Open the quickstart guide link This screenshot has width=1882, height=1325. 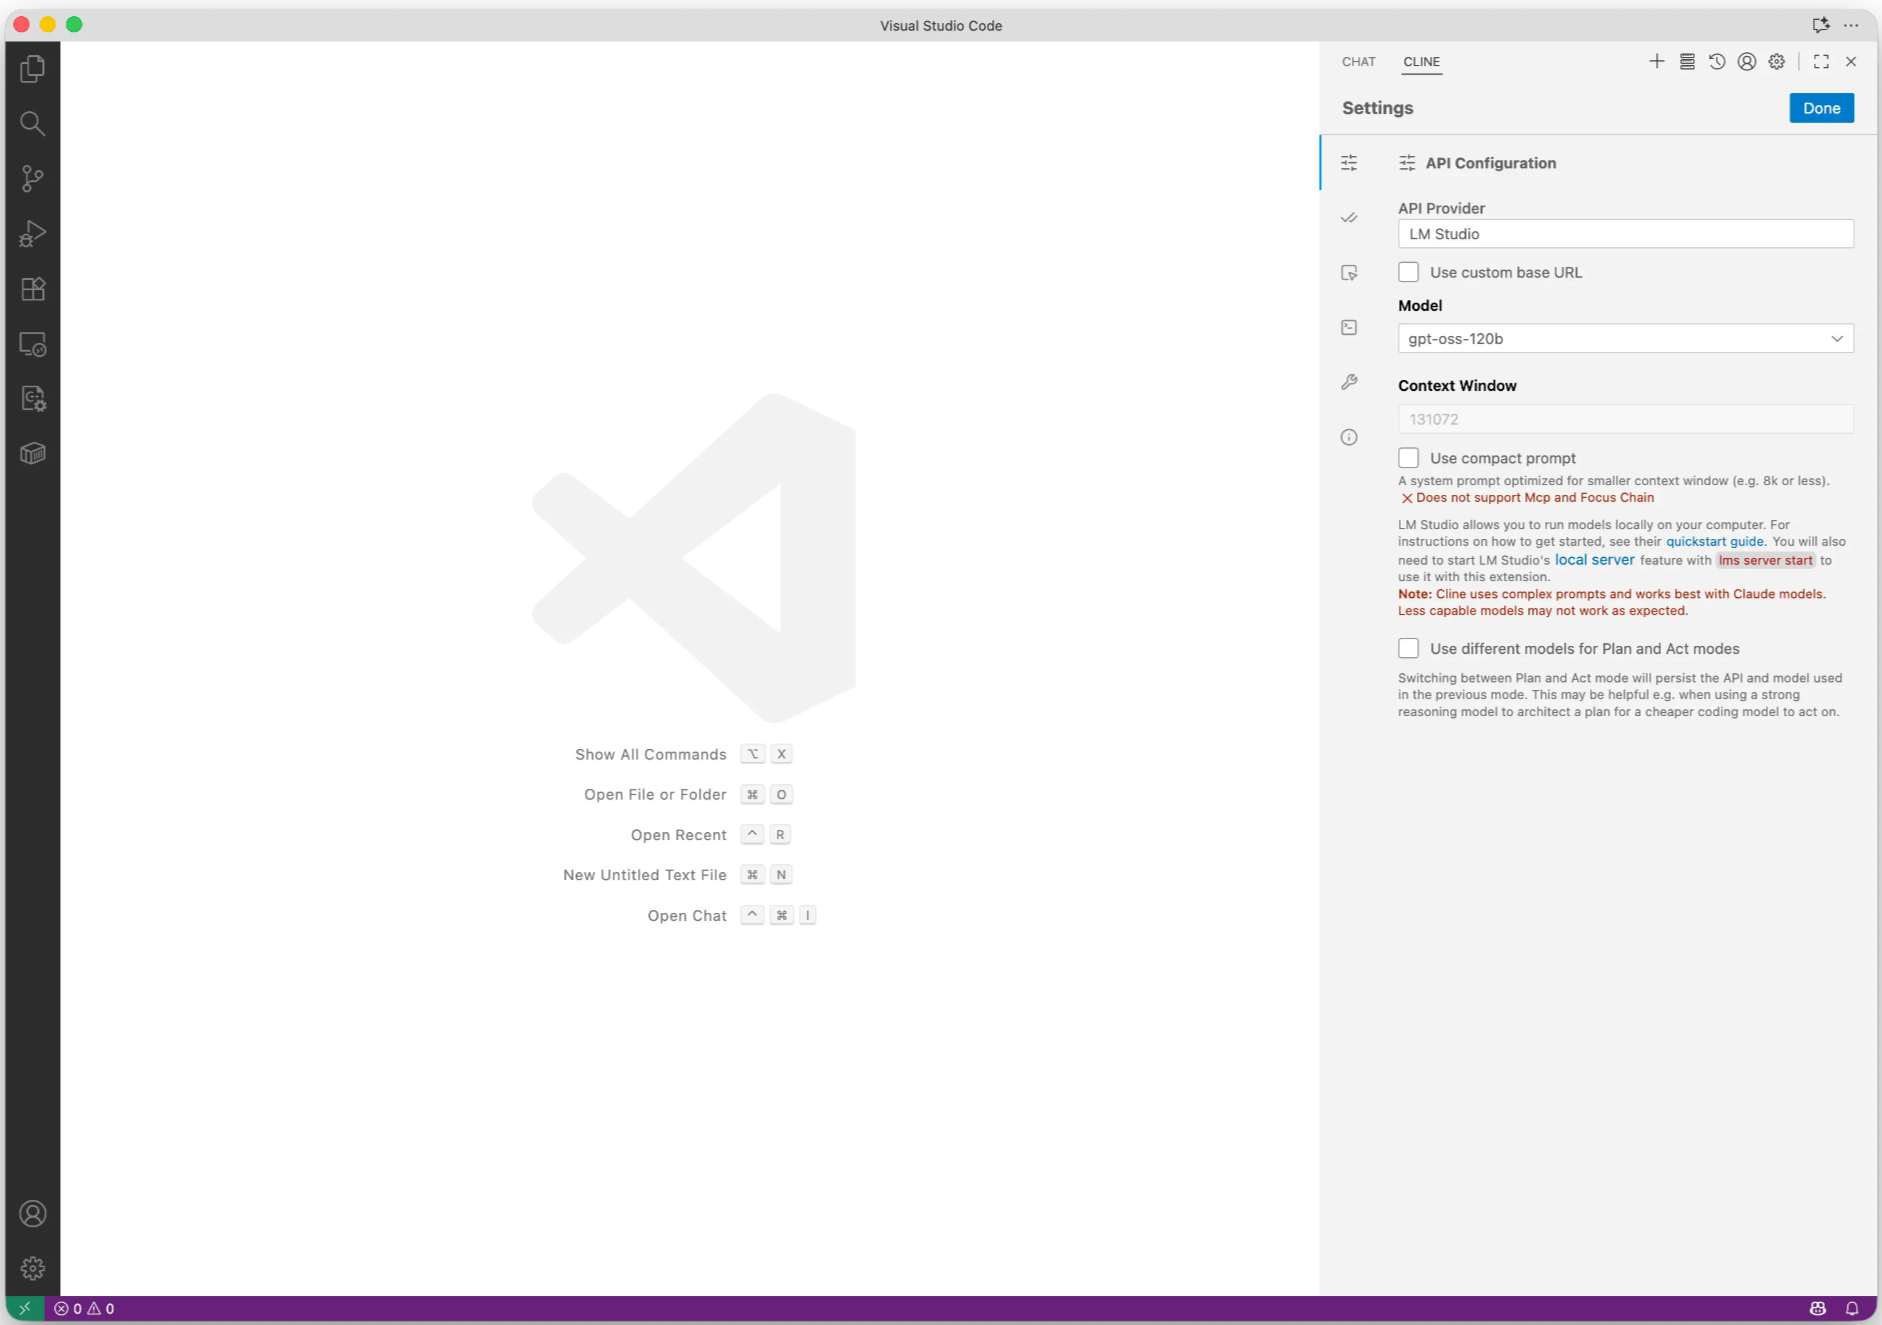point(1714,541)
